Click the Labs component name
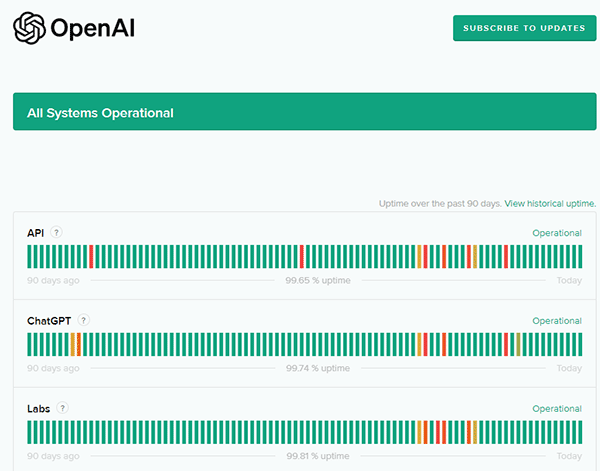 pyautogui.click(x=38, y=409)
